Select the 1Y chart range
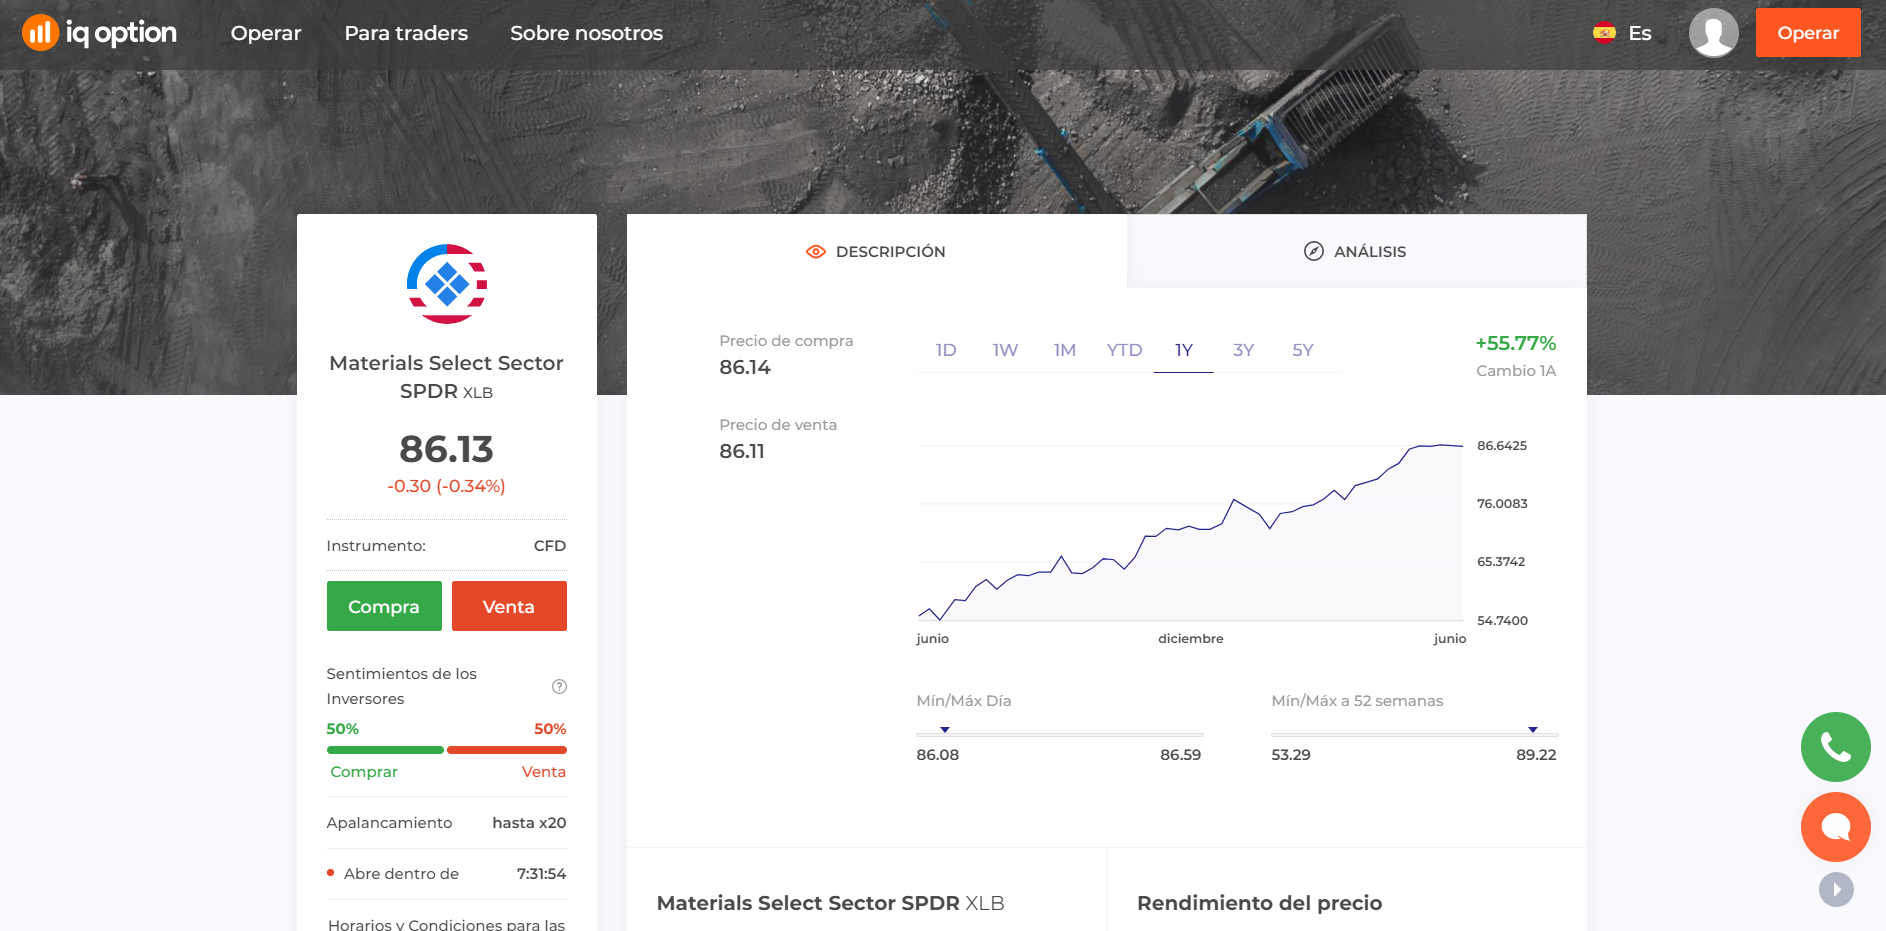 coord(1183,350)
